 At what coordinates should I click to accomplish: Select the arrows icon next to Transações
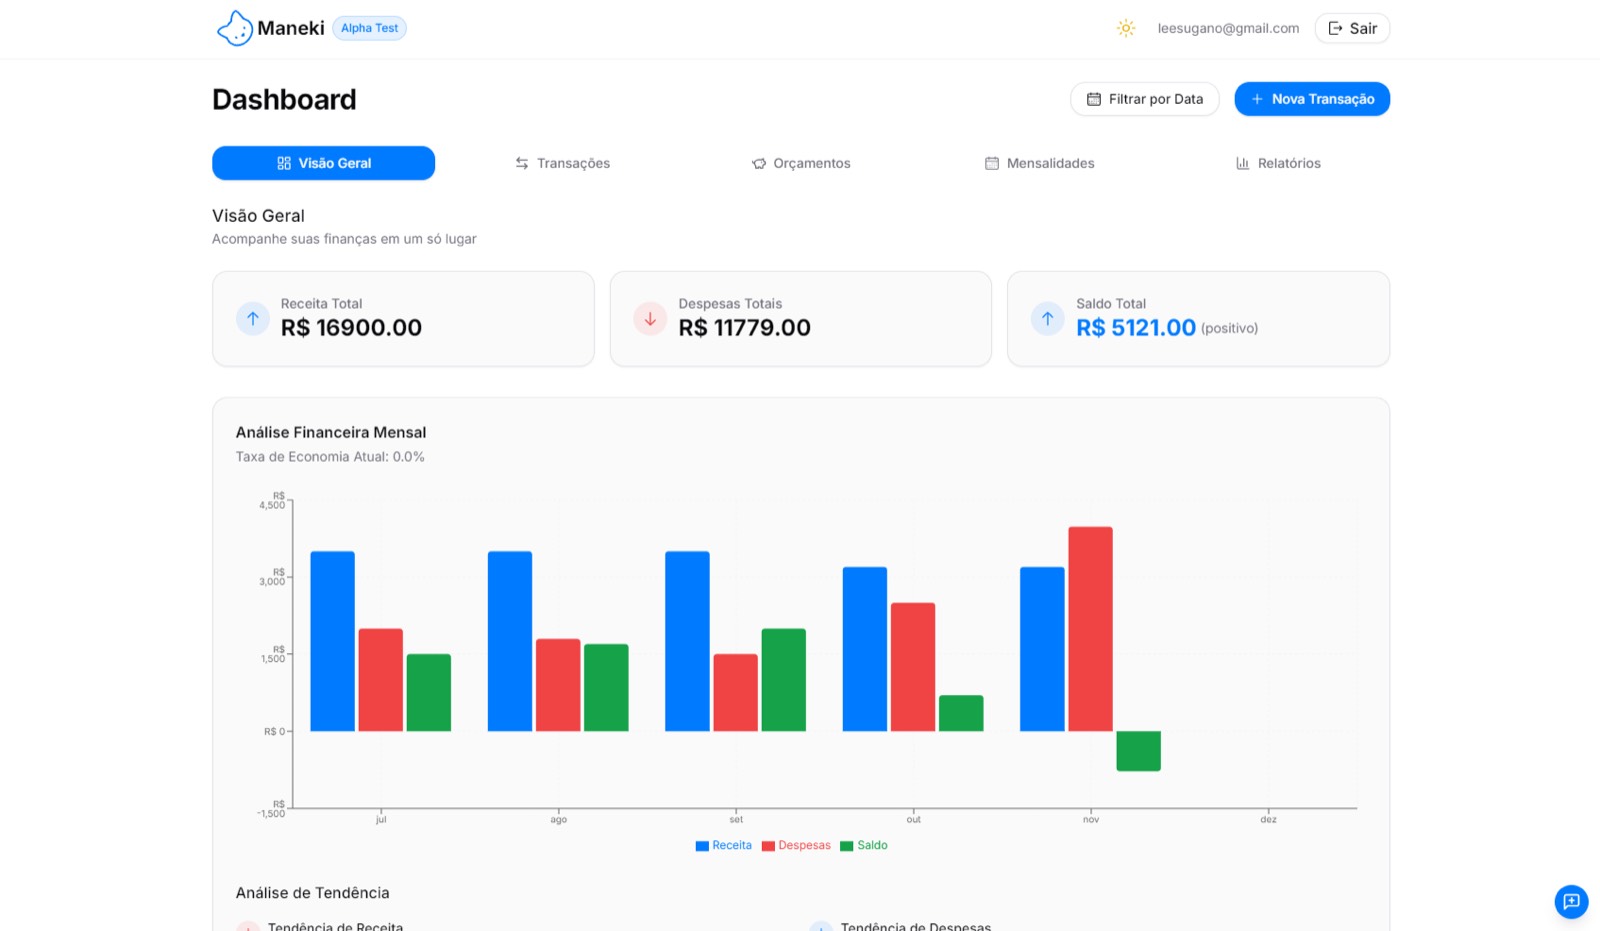pos(521,162)
